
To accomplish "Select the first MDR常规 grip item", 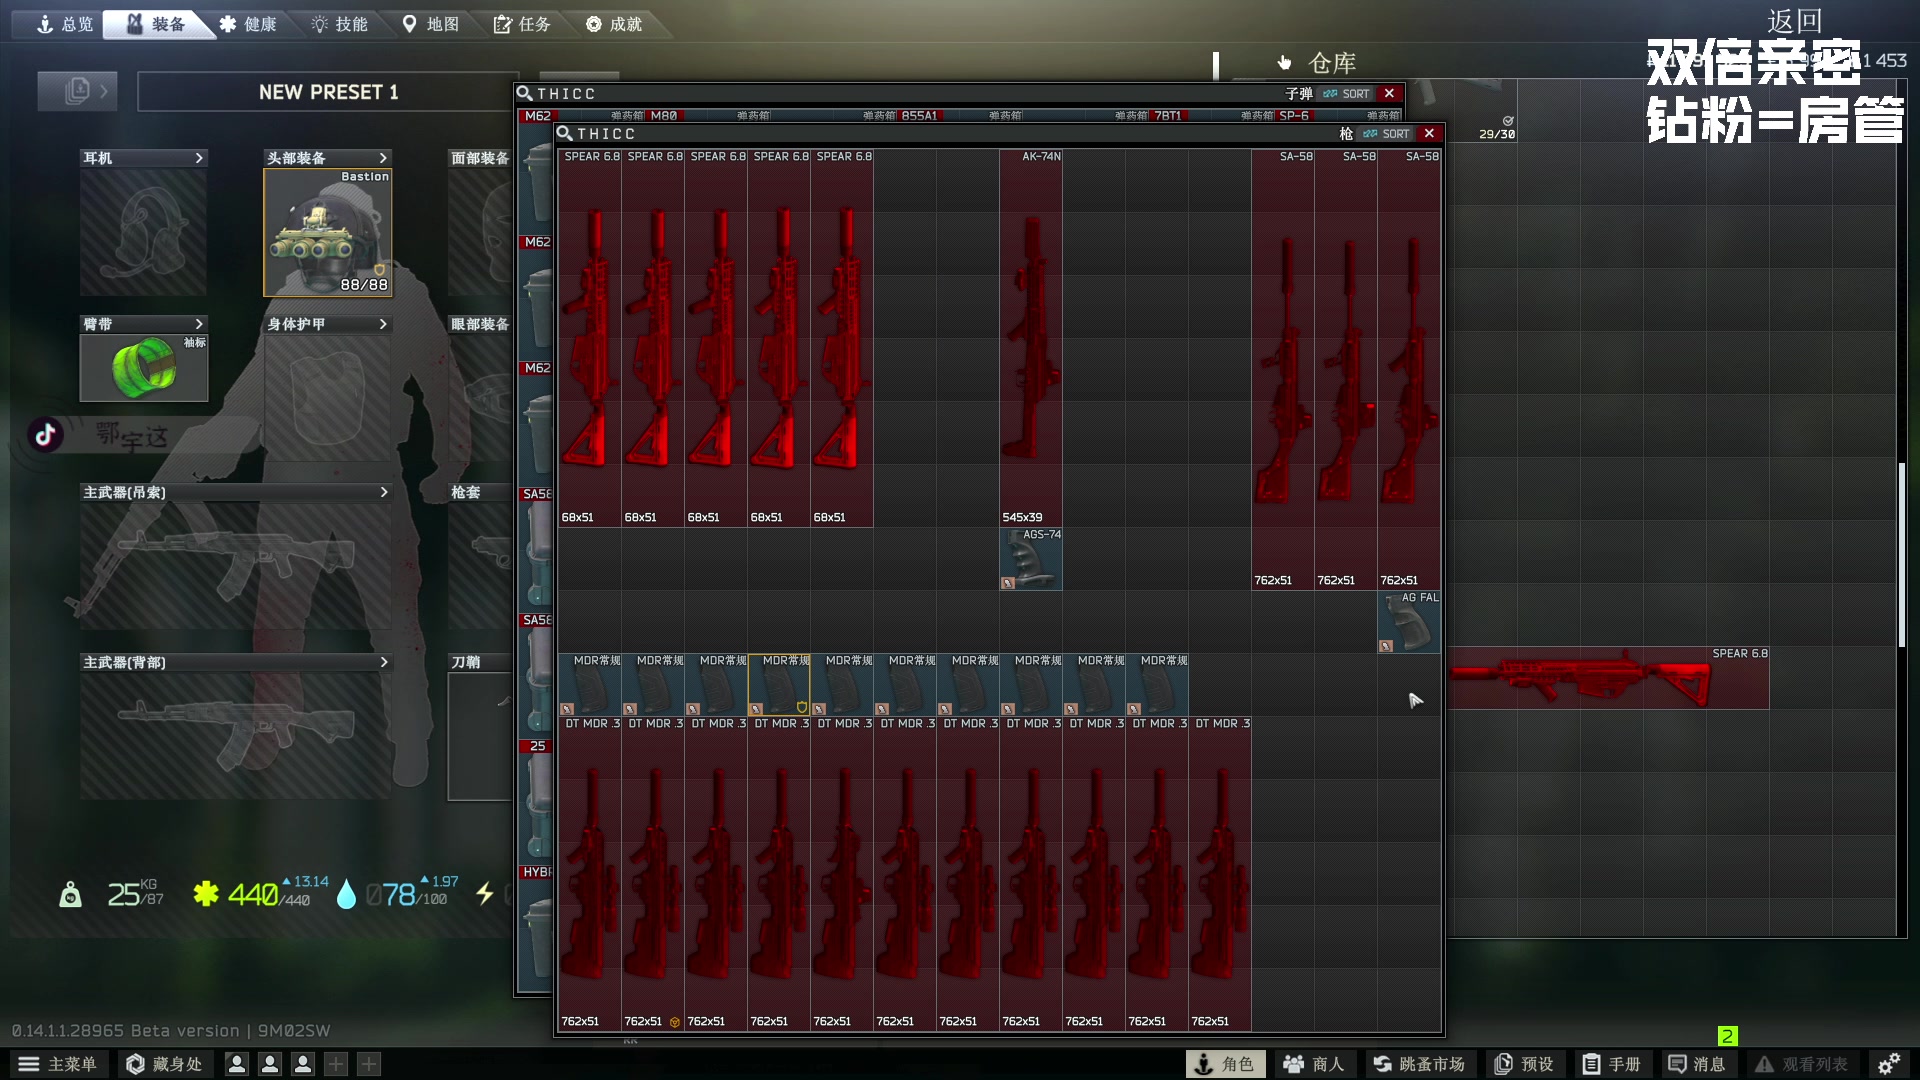I will tap(590, 685).
